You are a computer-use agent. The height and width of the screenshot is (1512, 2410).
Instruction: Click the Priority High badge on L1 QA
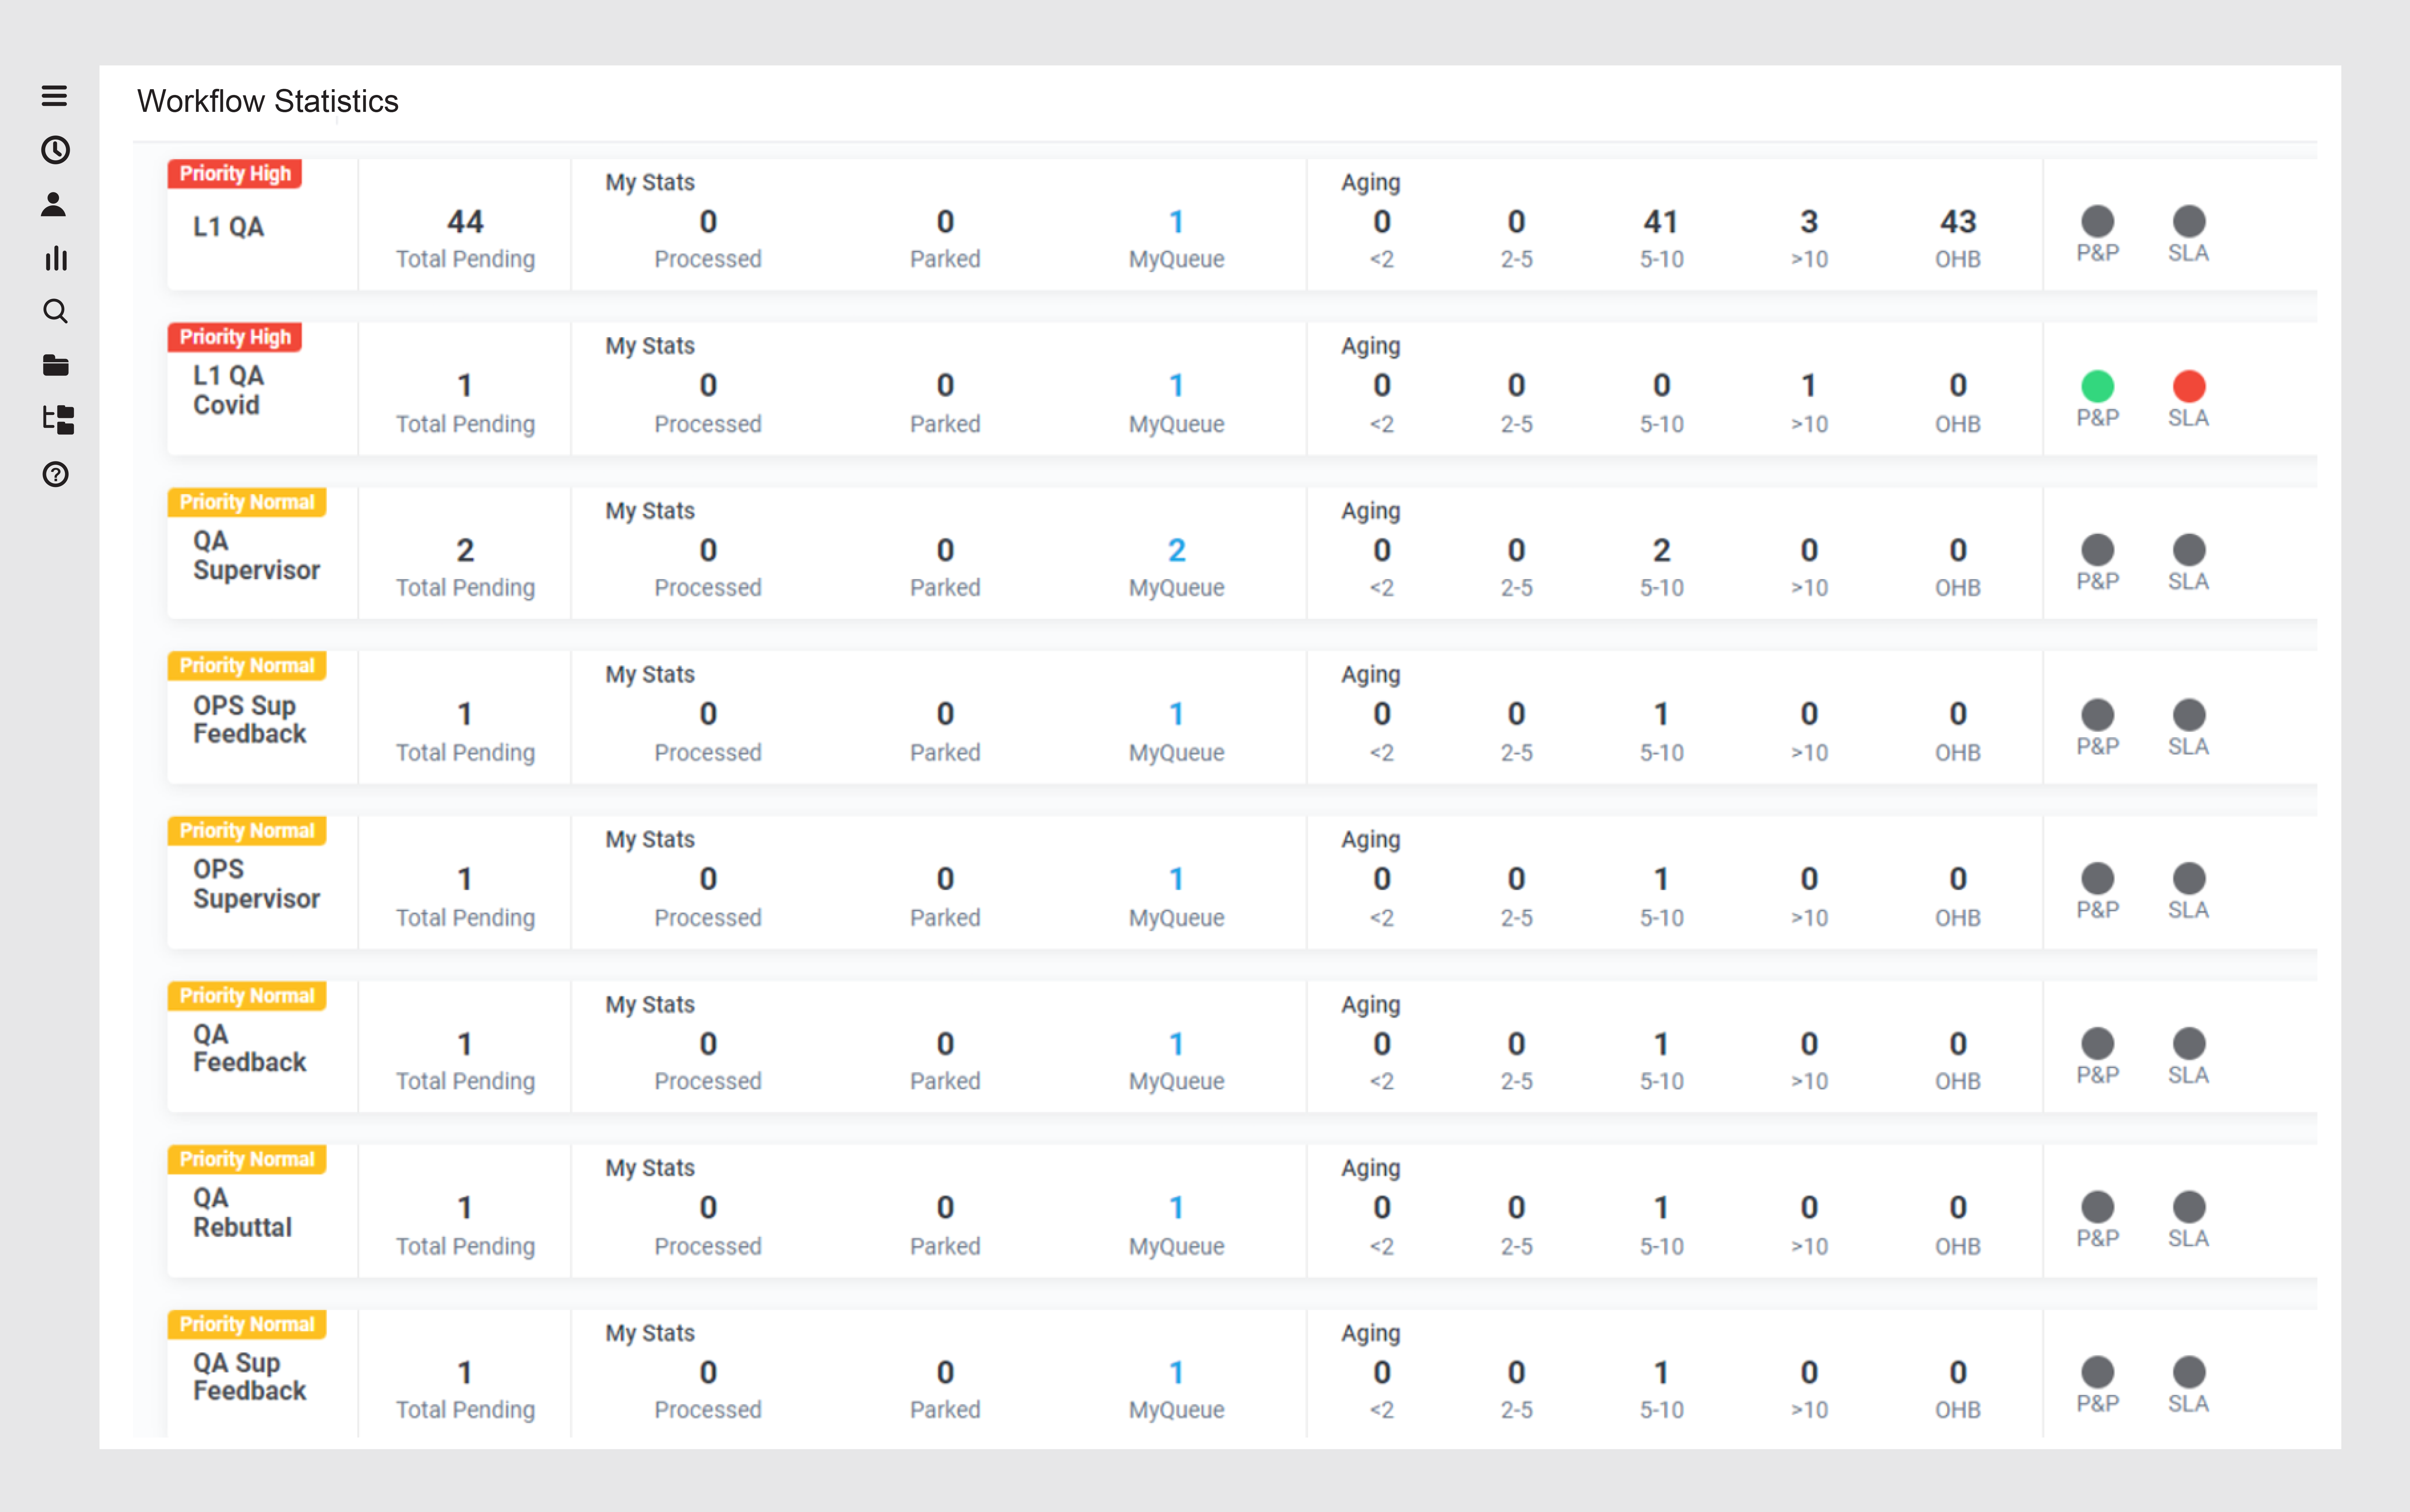pos(235,174)
